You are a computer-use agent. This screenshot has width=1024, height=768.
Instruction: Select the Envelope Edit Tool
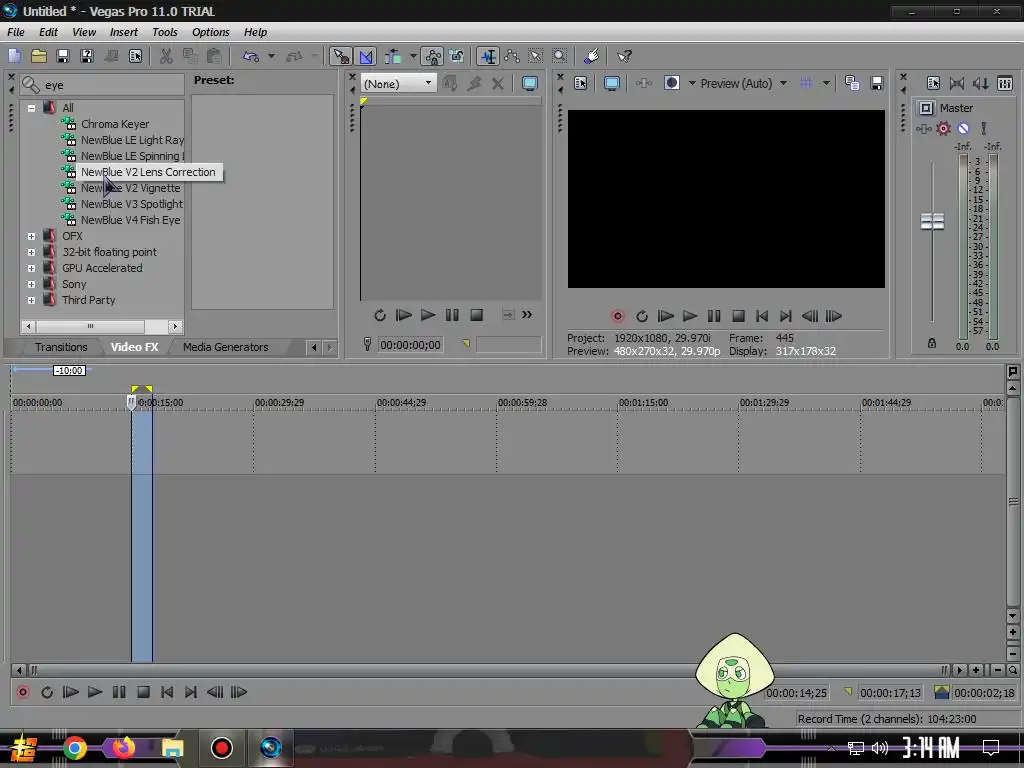[x=511, y=56]
